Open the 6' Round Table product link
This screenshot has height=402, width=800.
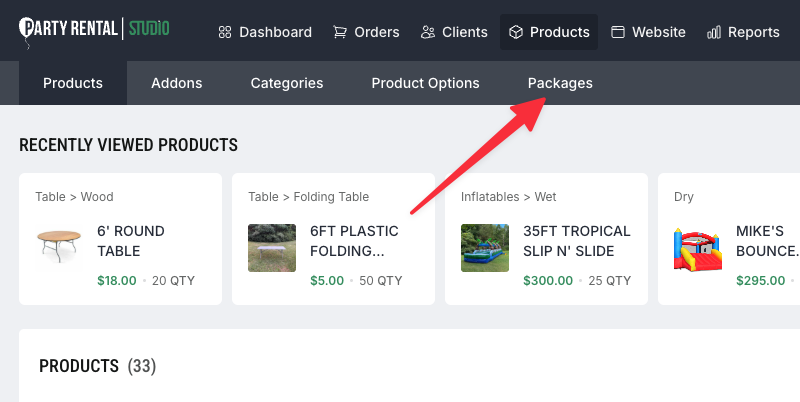[x=131, y=240]
